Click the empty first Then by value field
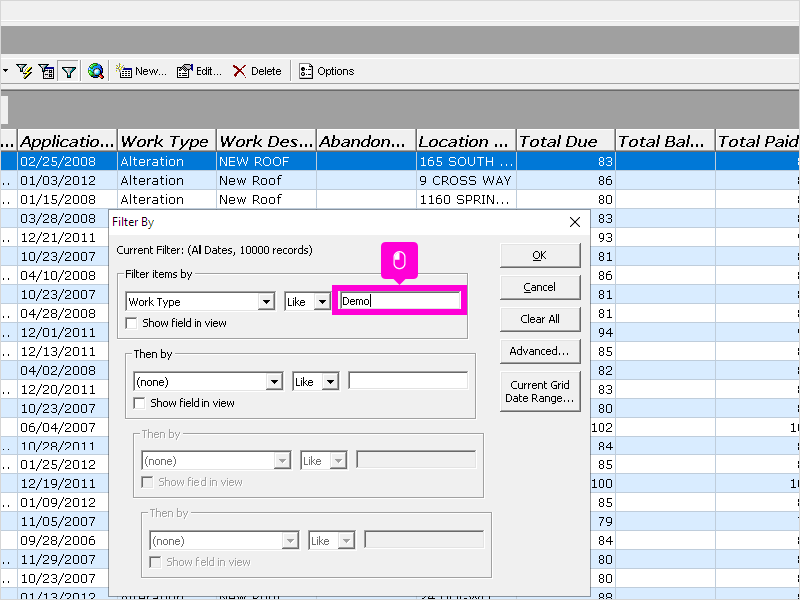 tap(408, 381)
